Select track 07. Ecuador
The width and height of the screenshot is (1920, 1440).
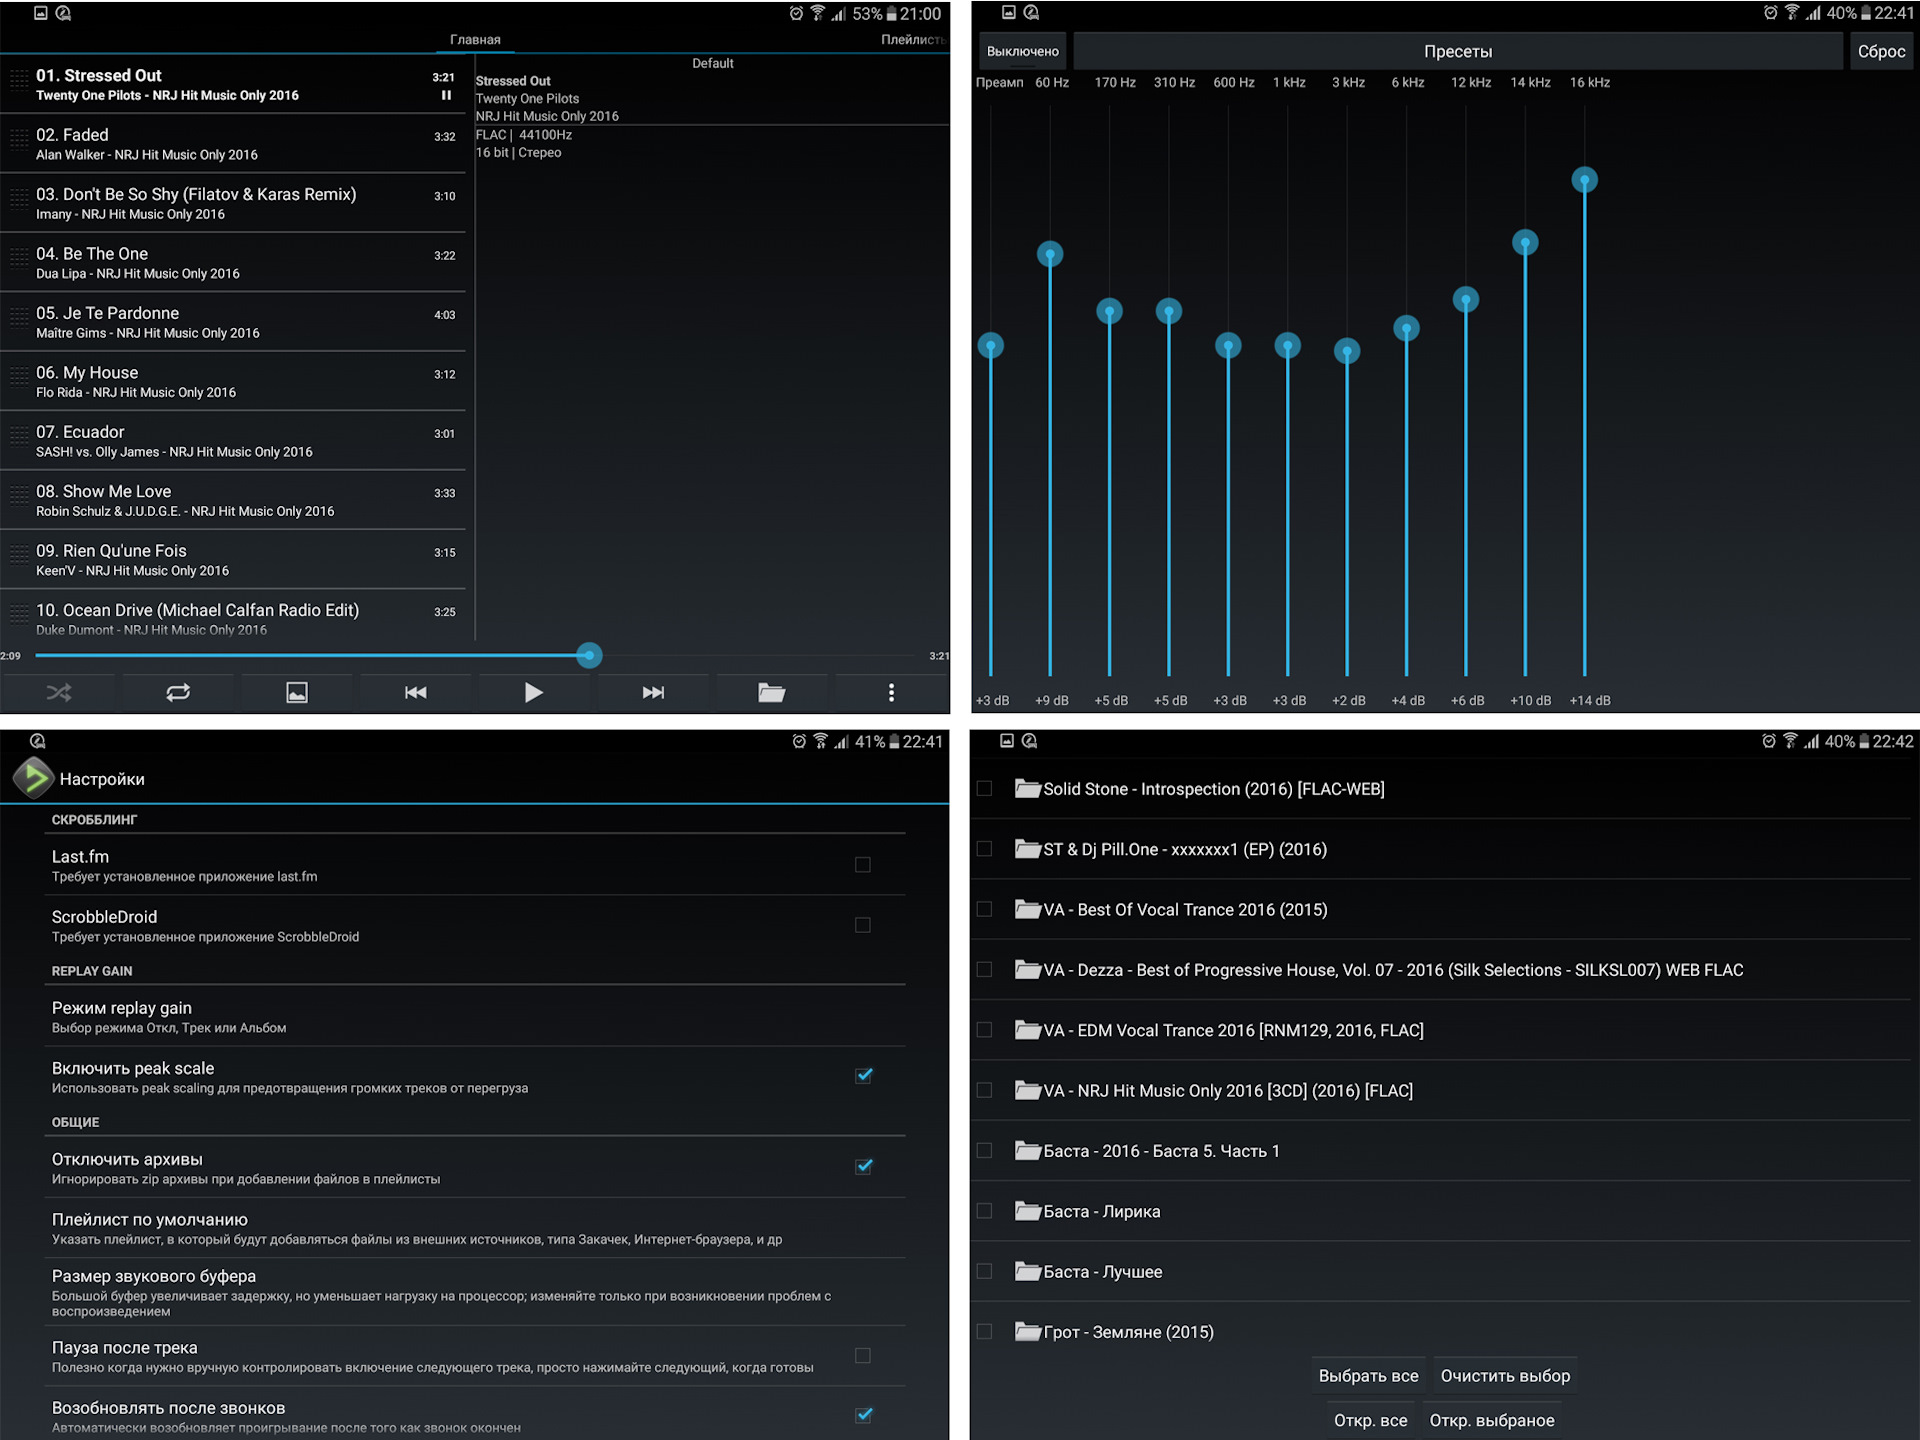233,441
